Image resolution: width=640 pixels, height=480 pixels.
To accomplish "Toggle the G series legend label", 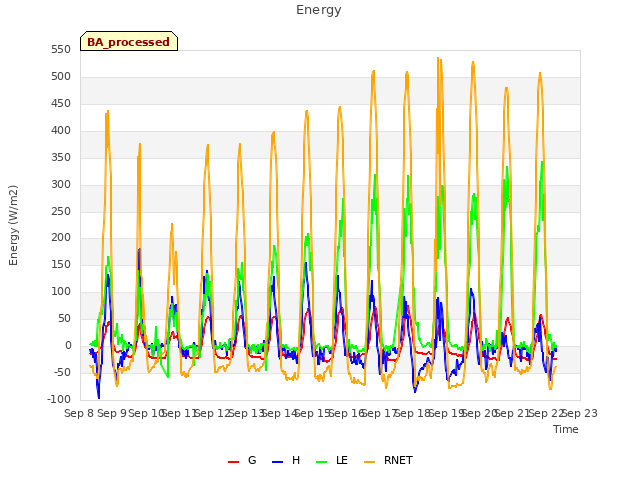I will pyautogui.click(x=252, y=460).
